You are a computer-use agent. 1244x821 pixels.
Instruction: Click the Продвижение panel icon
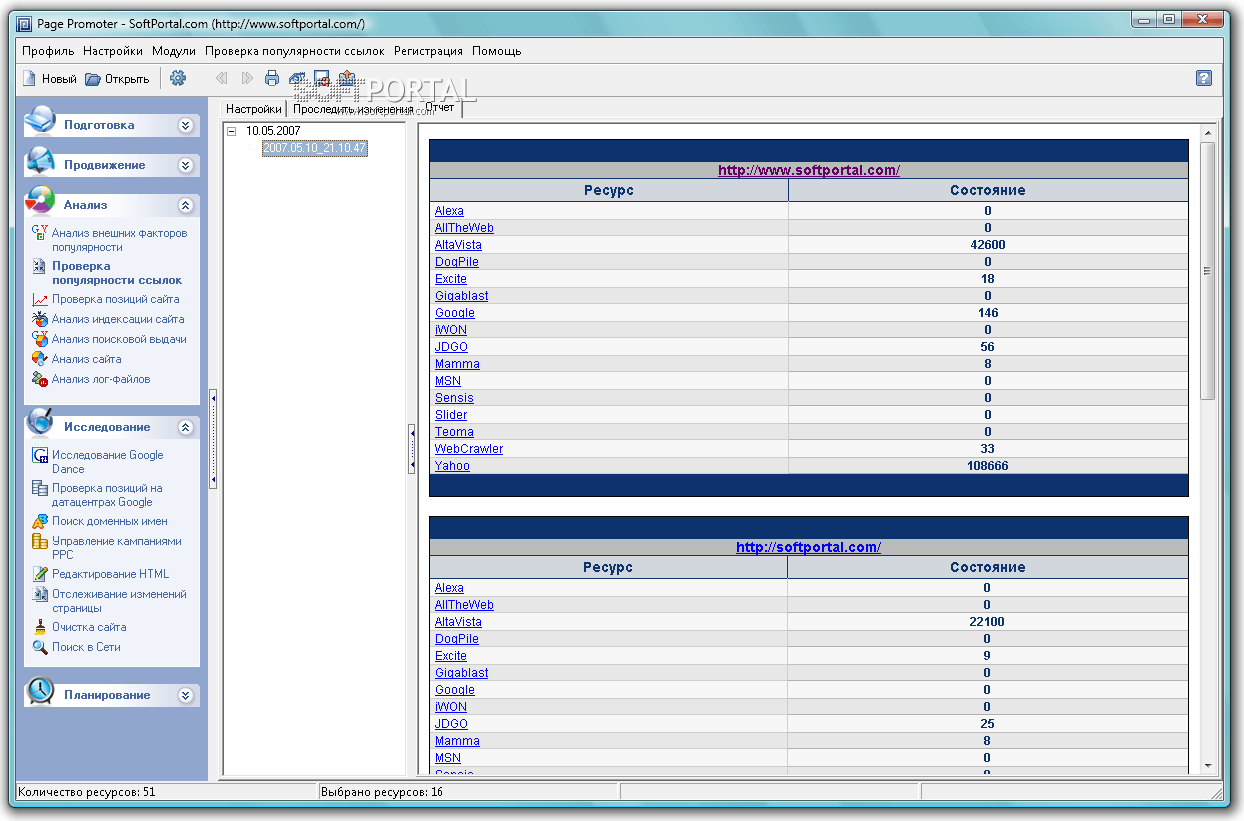click(x=41, y=161)
